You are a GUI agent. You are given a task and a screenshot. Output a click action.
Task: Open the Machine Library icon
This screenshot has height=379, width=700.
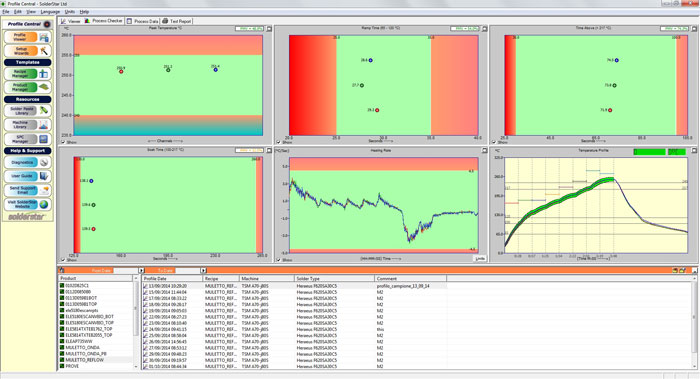[44, 125]
